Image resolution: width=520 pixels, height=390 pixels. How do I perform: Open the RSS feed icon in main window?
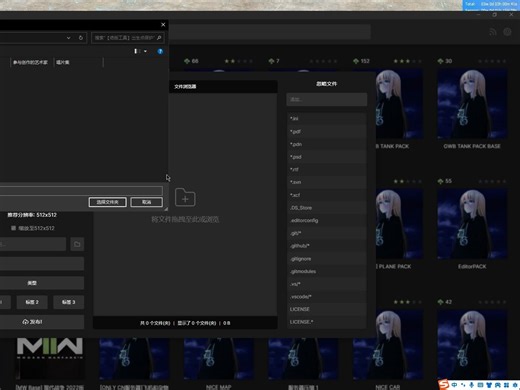point(493,32)
